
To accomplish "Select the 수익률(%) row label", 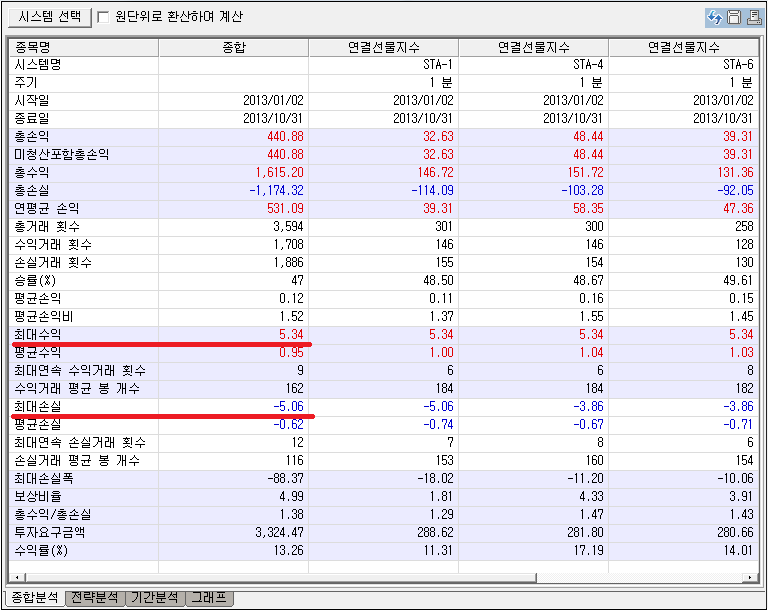I will tap(40, 551).
